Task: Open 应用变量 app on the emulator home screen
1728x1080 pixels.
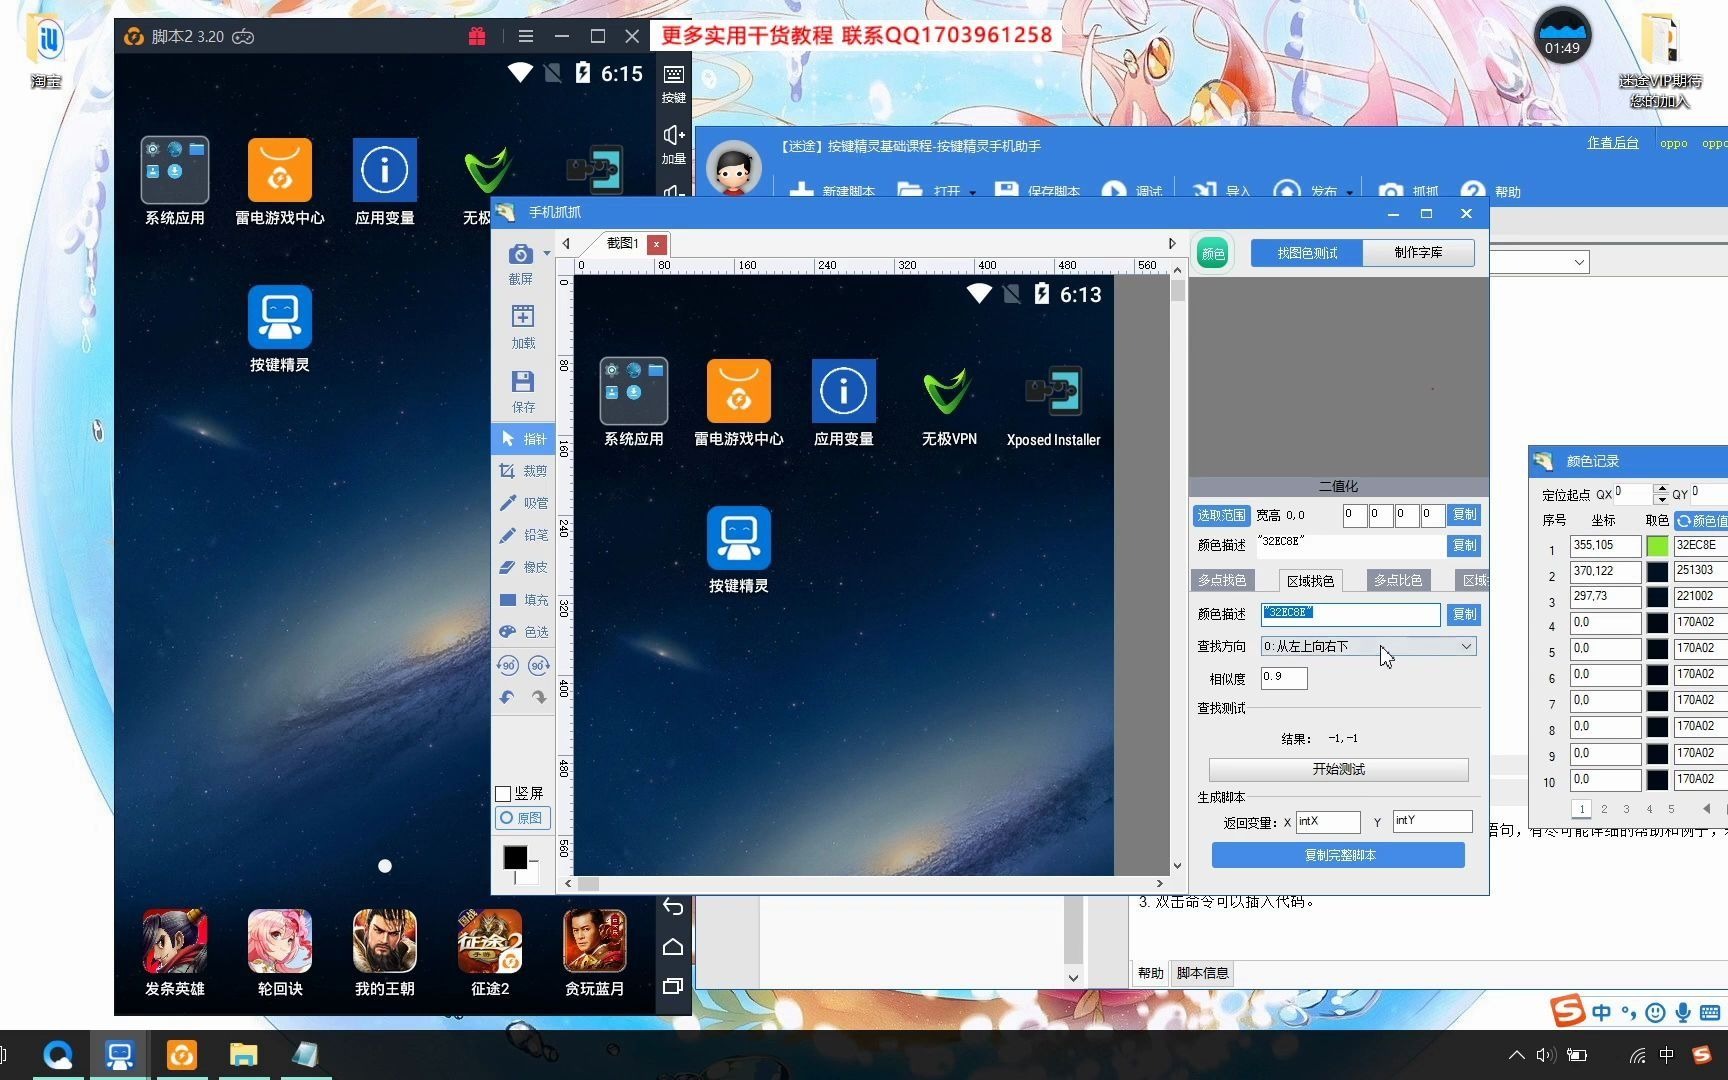Action: pyautogui.click(x=385, y=182)
